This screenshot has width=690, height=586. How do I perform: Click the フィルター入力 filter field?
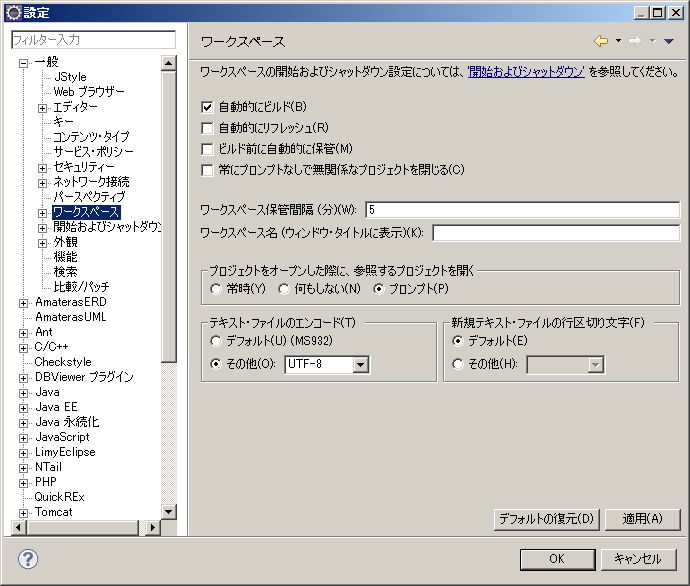pyautogui.click(x=93, y=40)
